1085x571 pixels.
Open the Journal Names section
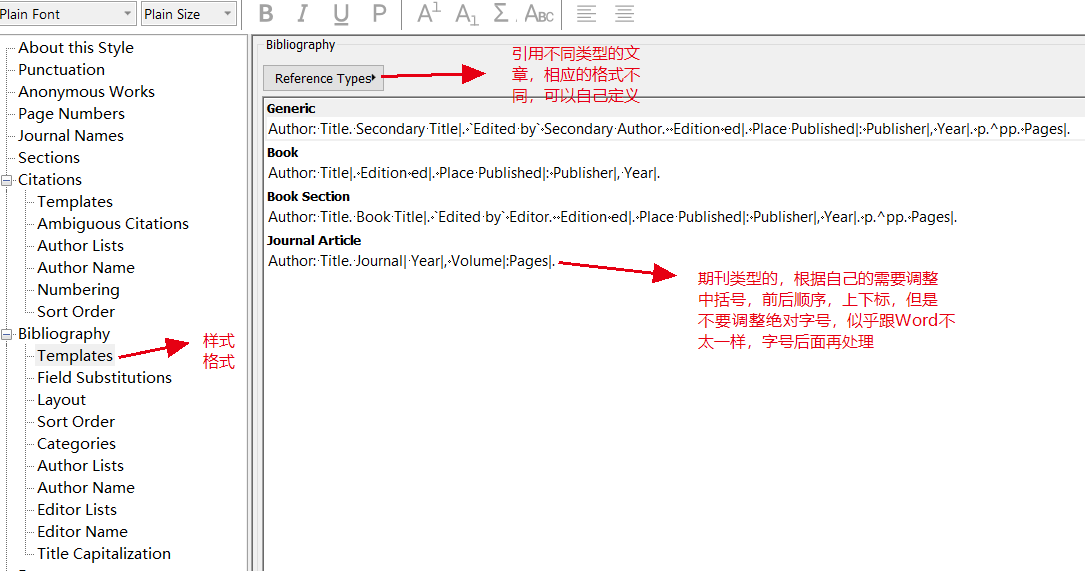coord(71,136)
